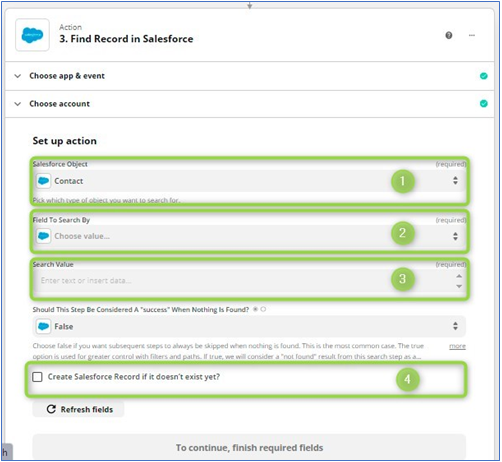Screen dimensions: 502x462
Task: Click the Refresh fields button
Action: click(78, 409)
